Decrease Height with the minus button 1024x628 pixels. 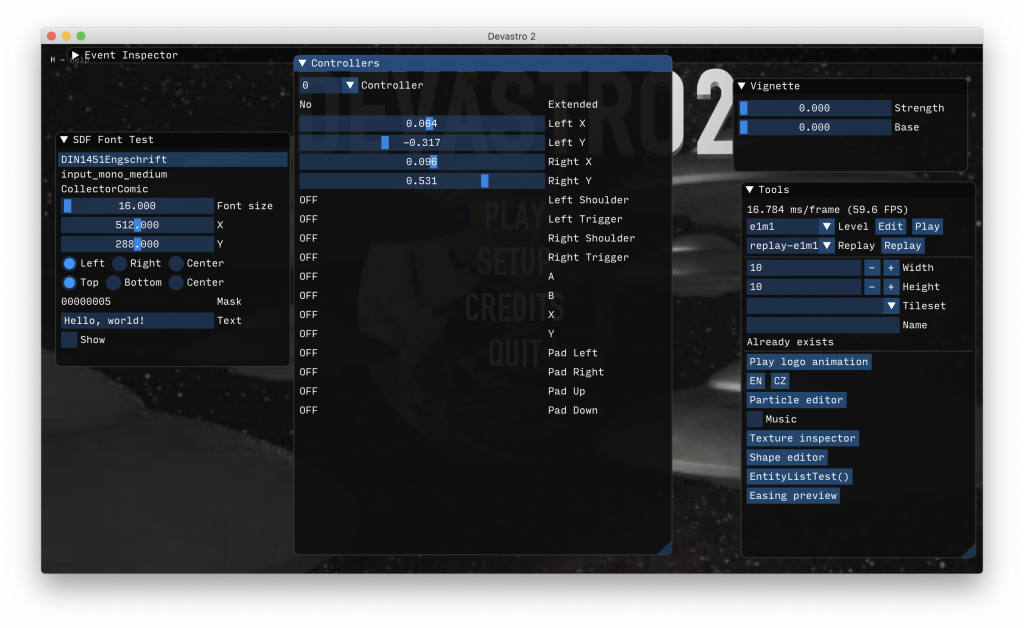[x=872, y=287]
